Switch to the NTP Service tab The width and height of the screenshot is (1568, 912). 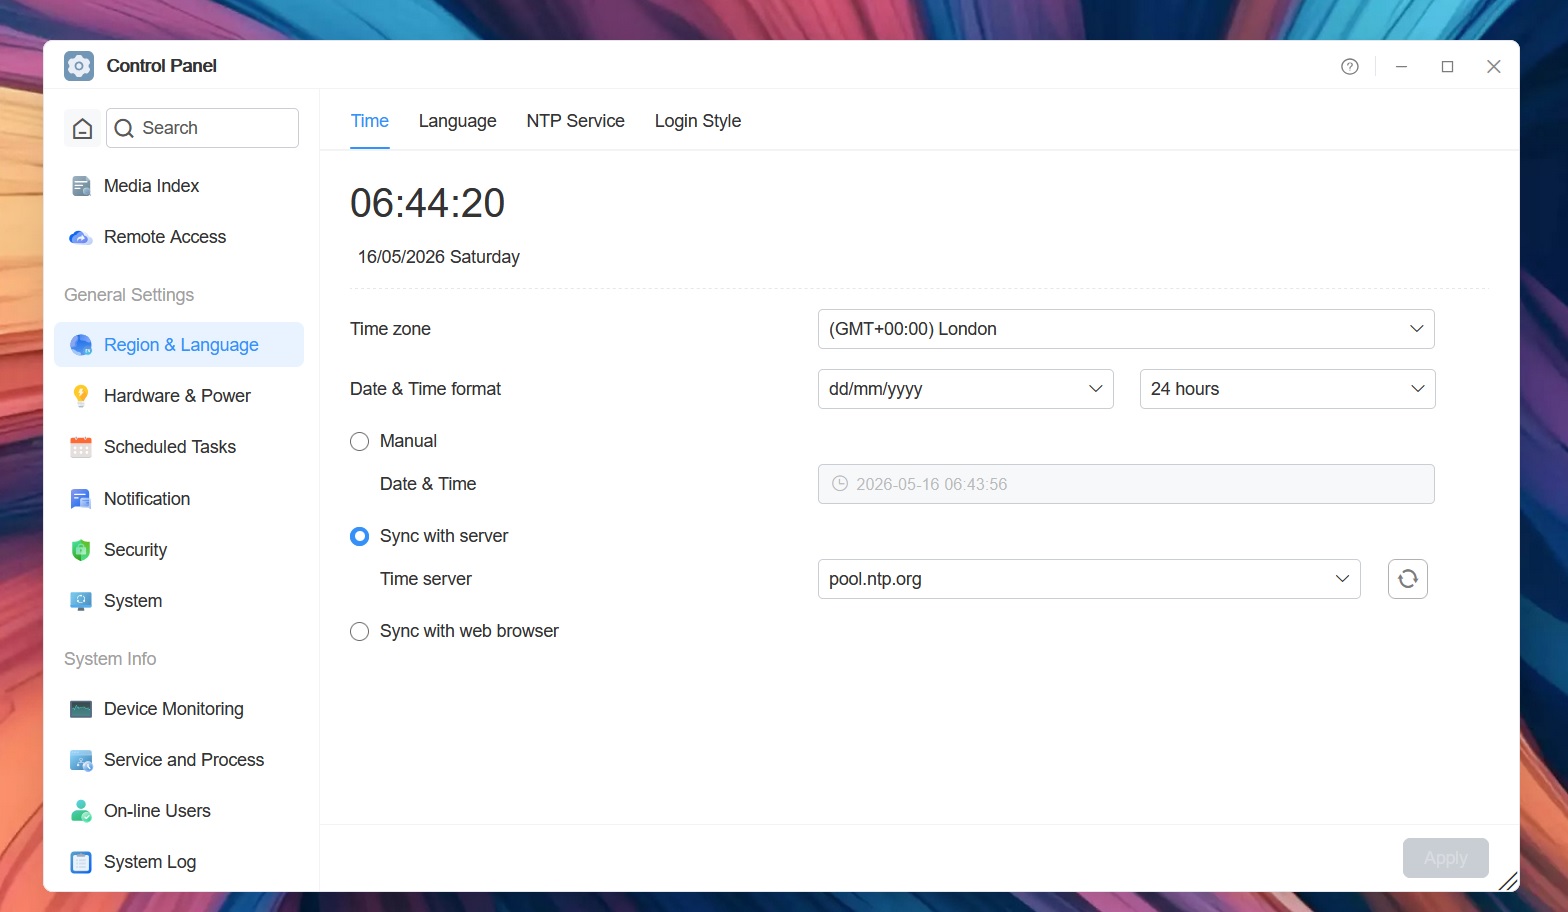tap(575, 121)
